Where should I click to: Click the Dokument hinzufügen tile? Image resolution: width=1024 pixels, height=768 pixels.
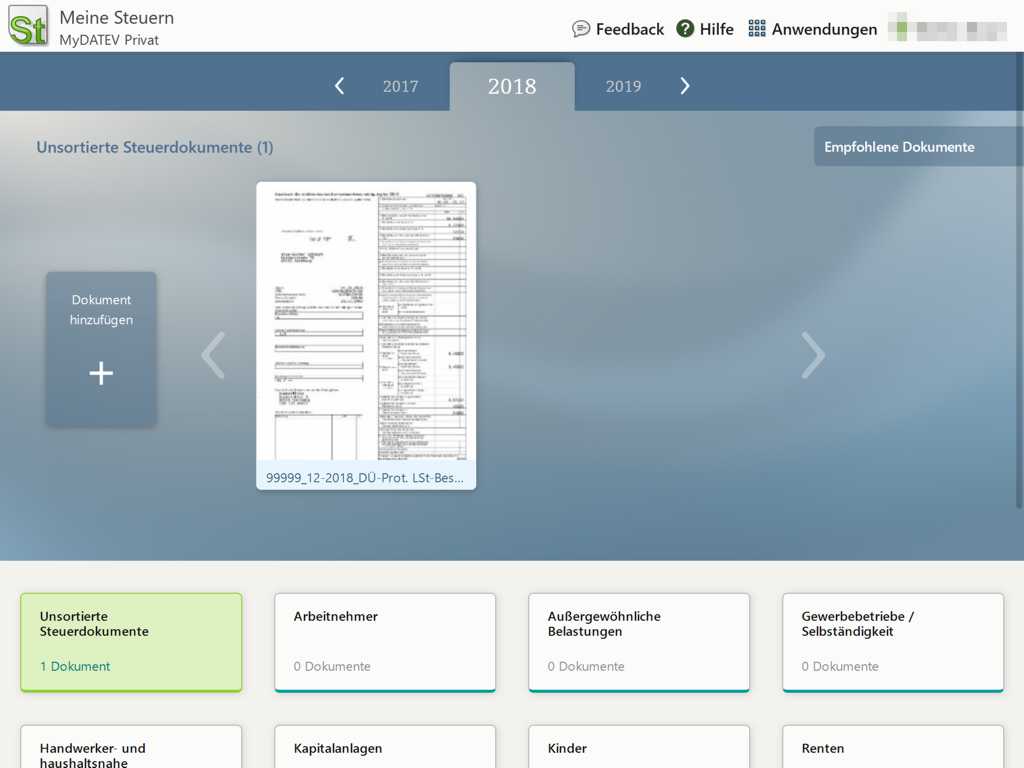point(101,349)
